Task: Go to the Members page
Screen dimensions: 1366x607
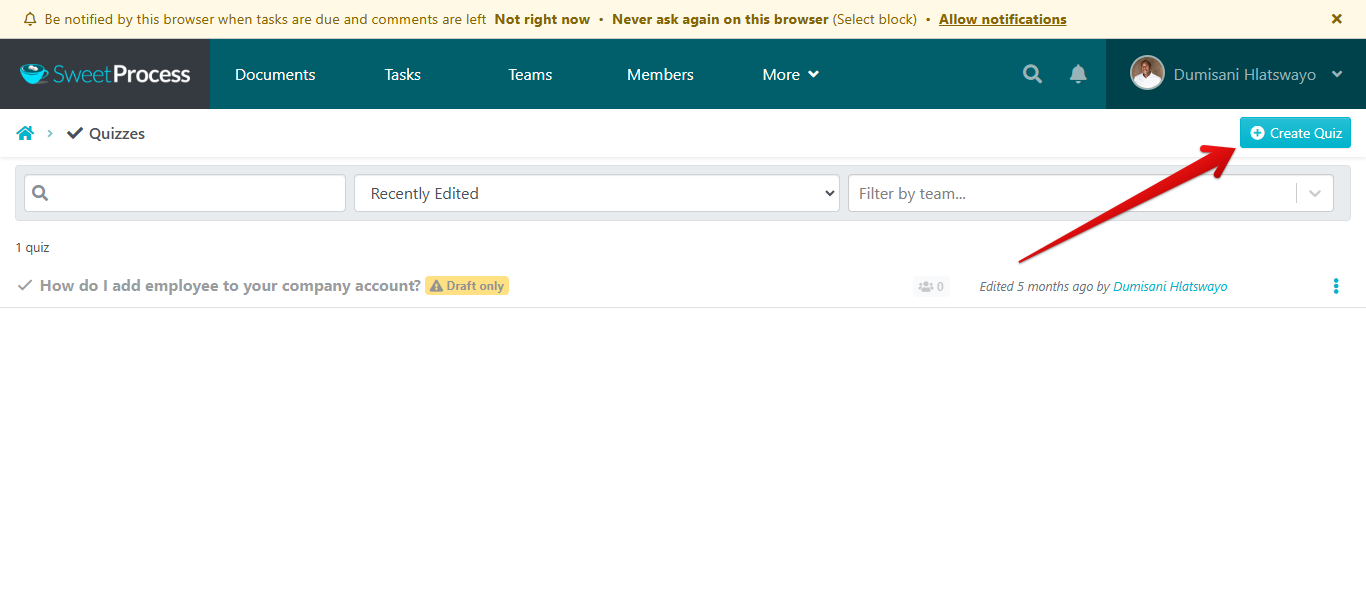Action: click(660, 74)
